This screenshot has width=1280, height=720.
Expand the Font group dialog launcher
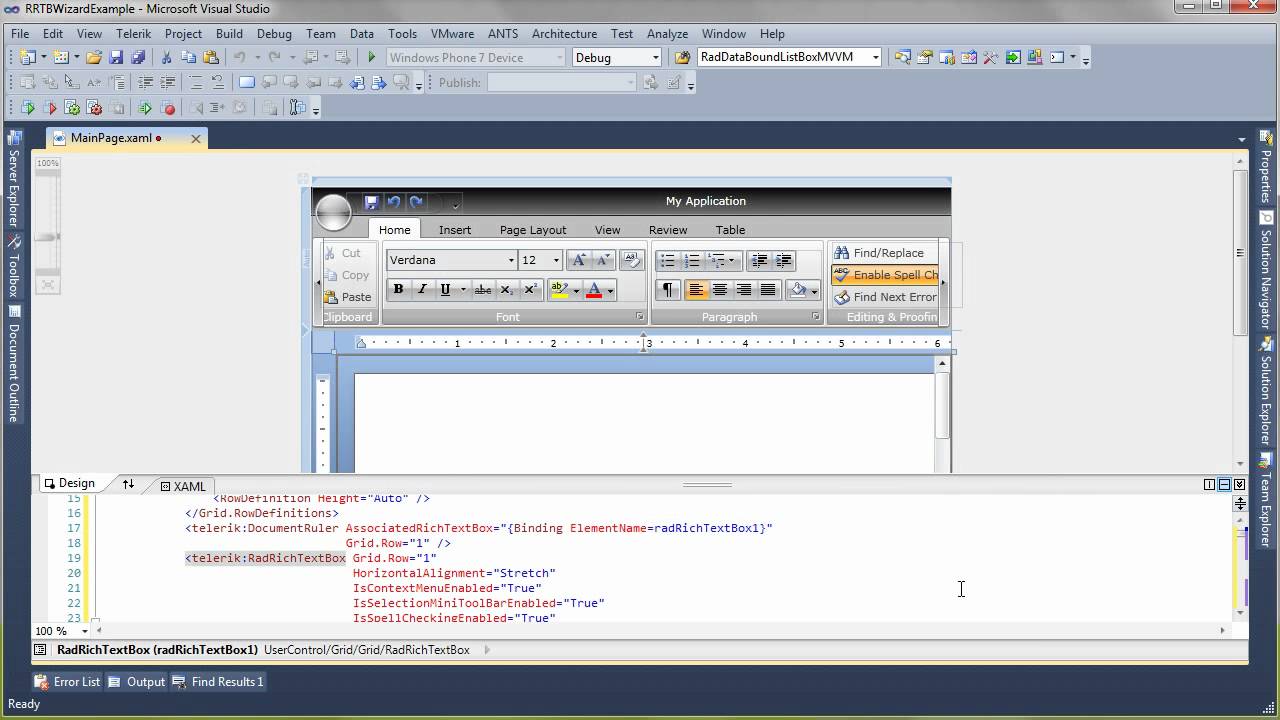(x=640, y=317)
